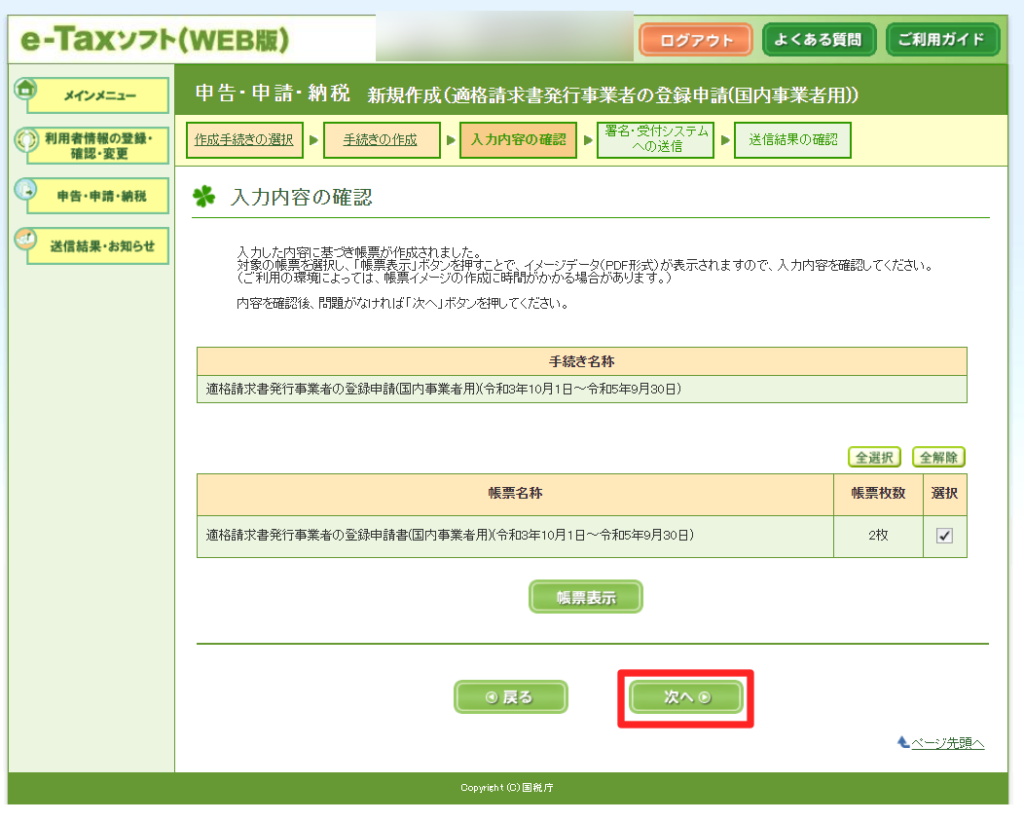The height and width of the screenshot is (822, 1024).
Task: Click the arrow icon next to ページ先頭へ
Action: (903, 742)
